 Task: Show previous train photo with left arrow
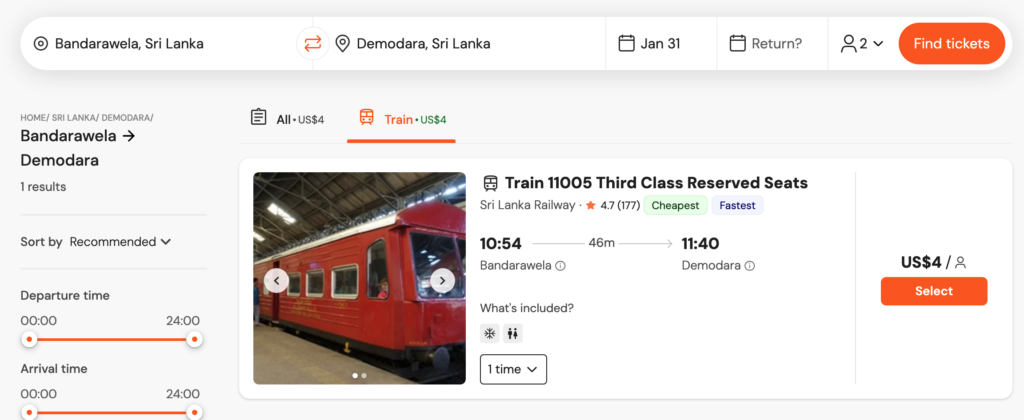[277, 280]
